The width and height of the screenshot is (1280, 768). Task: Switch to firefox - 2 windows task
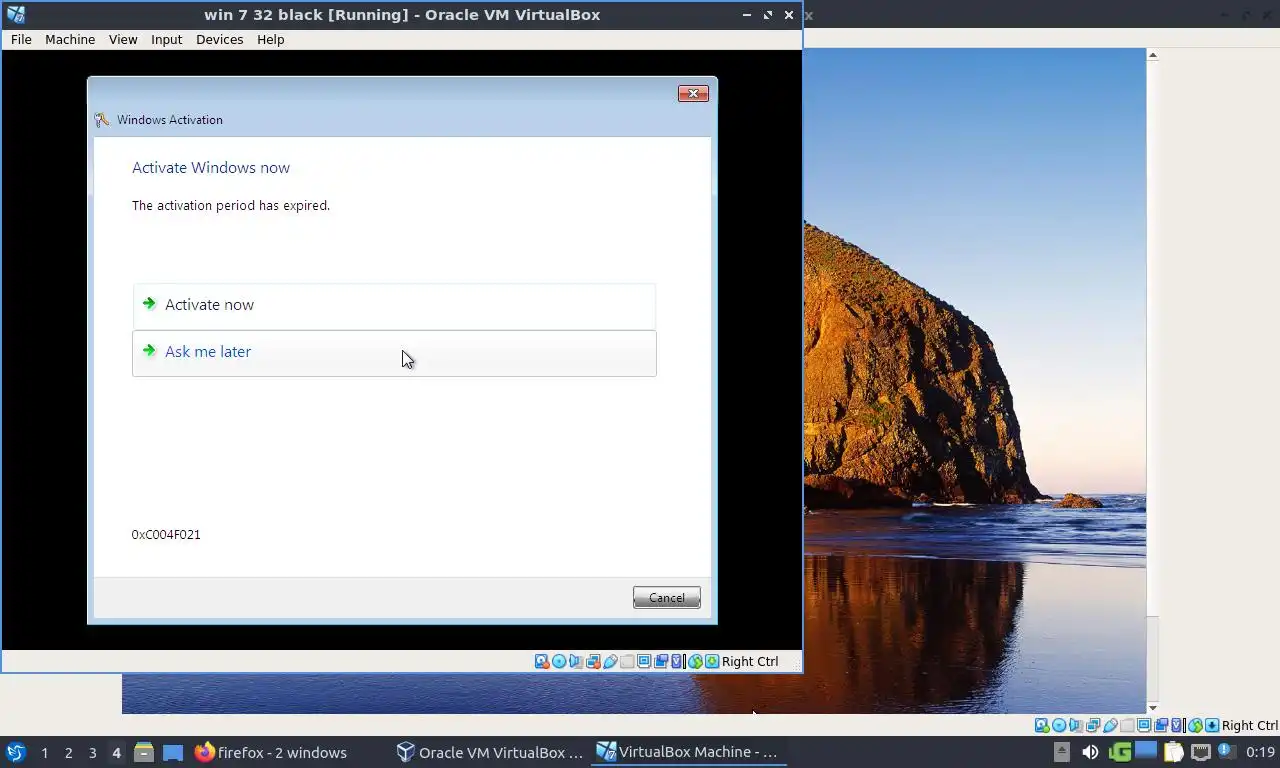click(271, 752)
